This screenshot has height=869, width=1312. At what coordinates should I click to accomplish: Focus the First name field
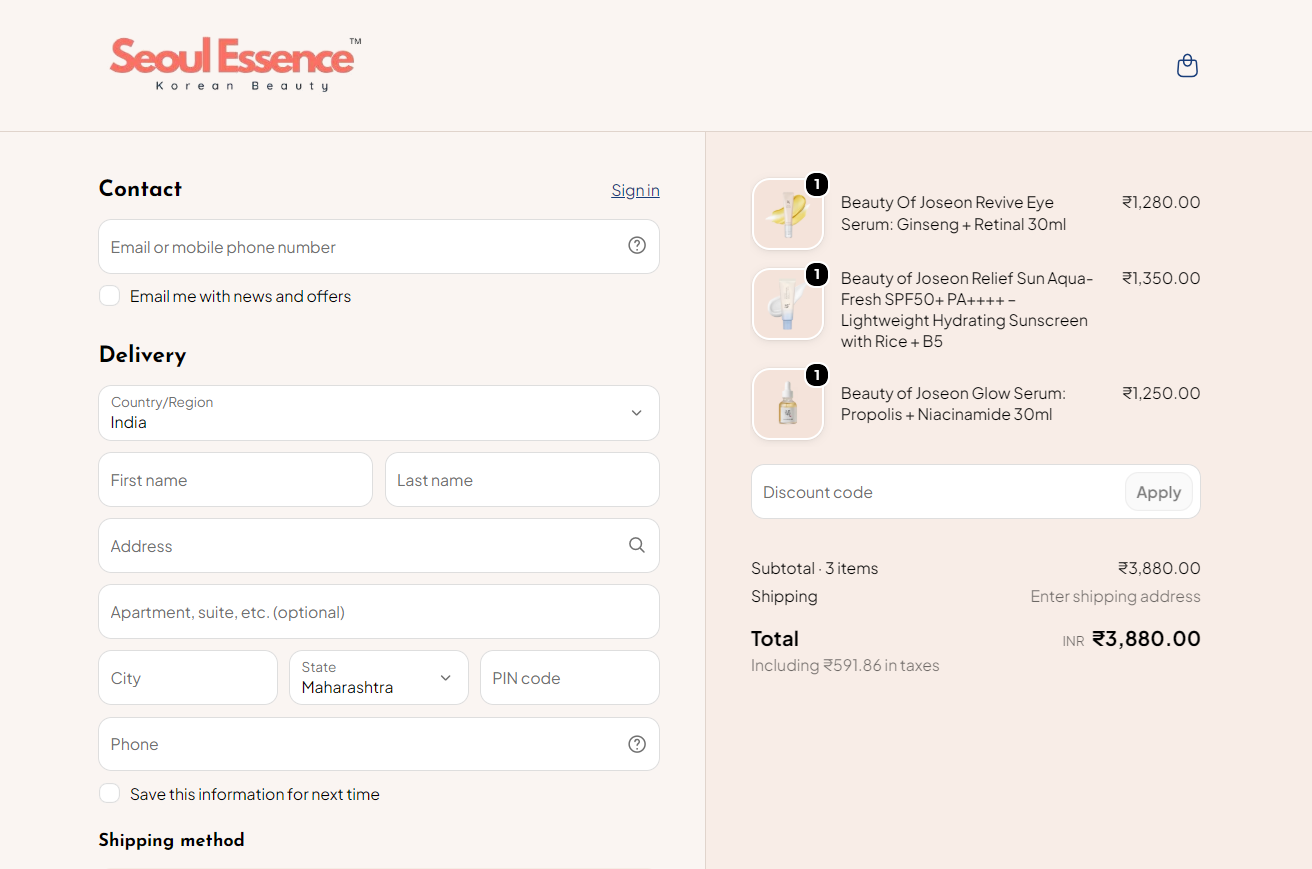236,480
